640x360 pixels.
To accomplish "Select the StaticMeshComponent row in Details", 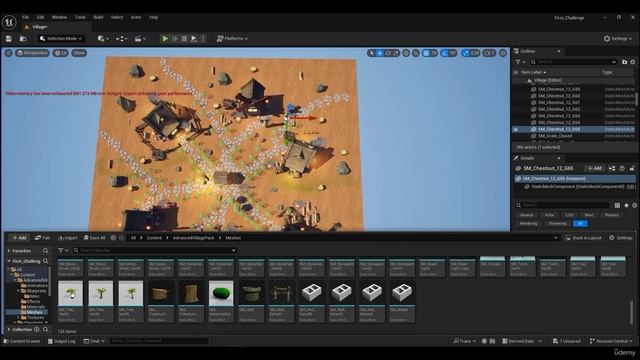I will pos(574,187).
